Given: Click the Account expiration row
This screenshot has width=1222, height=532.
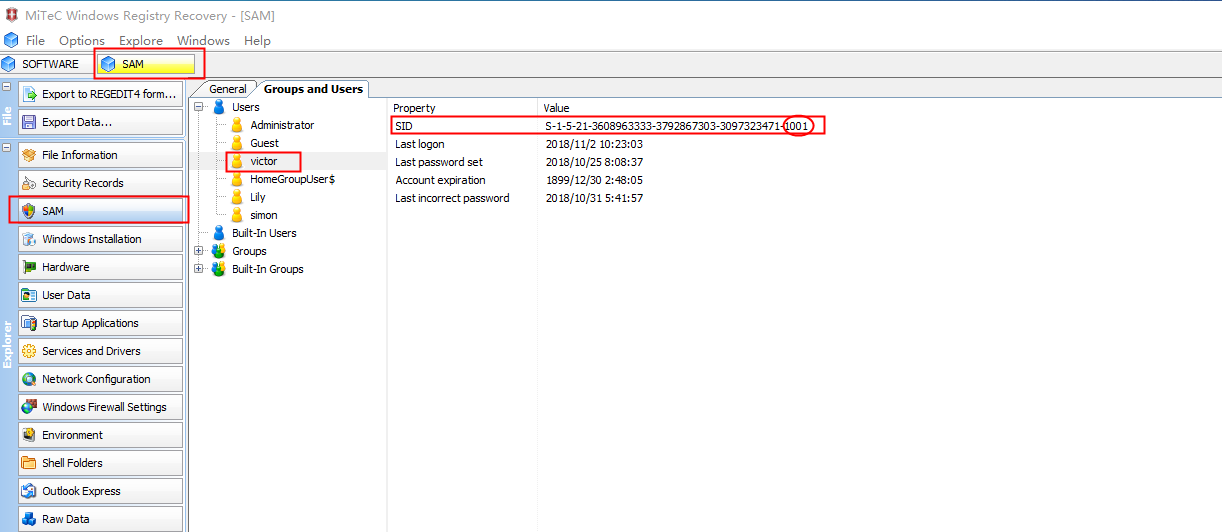Looking at the screenshot, I should tap(804, 180).
